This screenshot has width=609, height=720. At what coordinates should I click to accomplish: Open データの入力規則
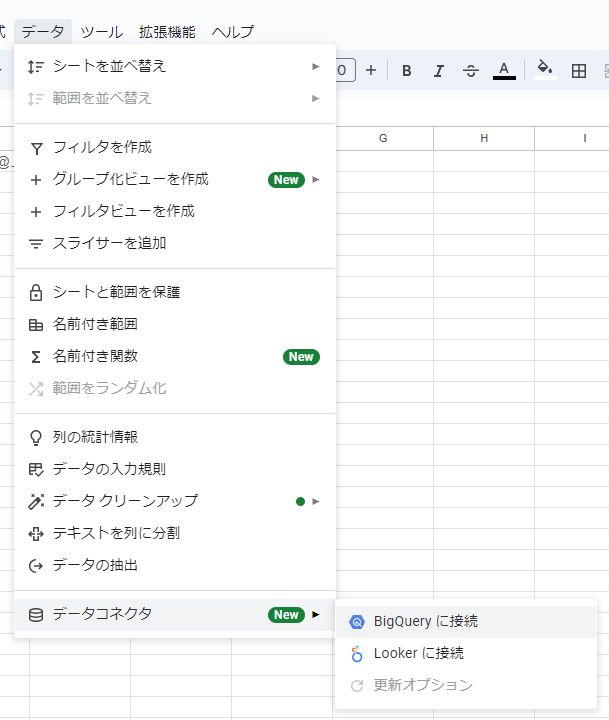click(x=175, y=469)
